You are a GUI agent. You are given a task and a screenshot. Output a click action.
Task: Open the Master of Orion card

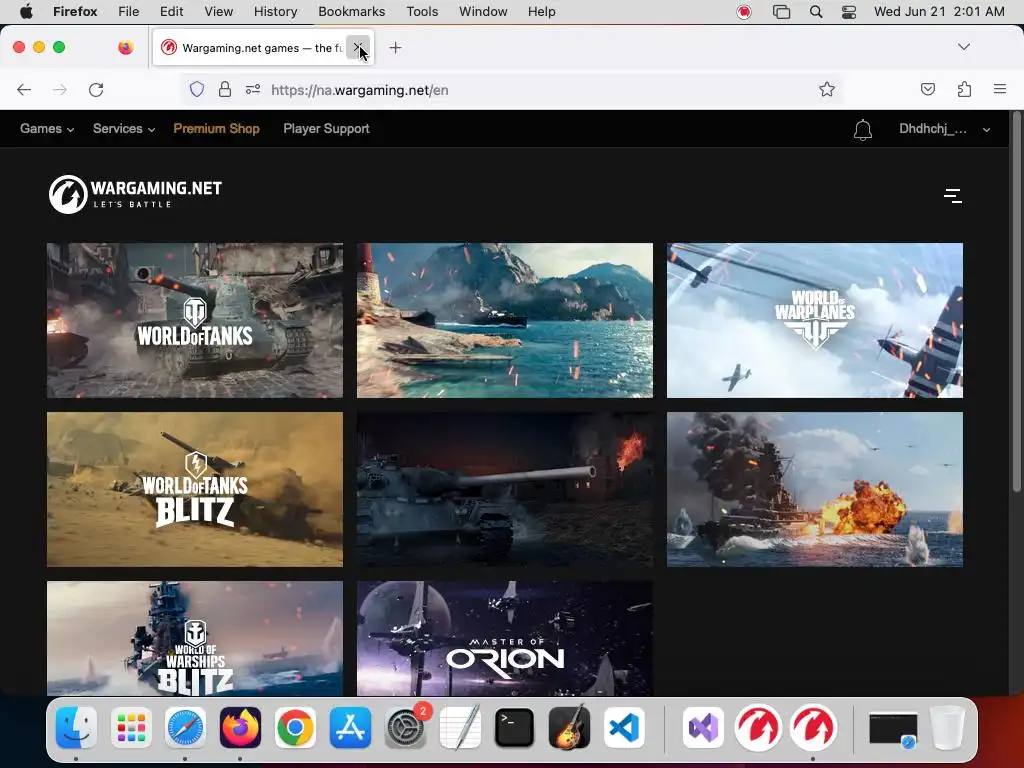point(505,638)
